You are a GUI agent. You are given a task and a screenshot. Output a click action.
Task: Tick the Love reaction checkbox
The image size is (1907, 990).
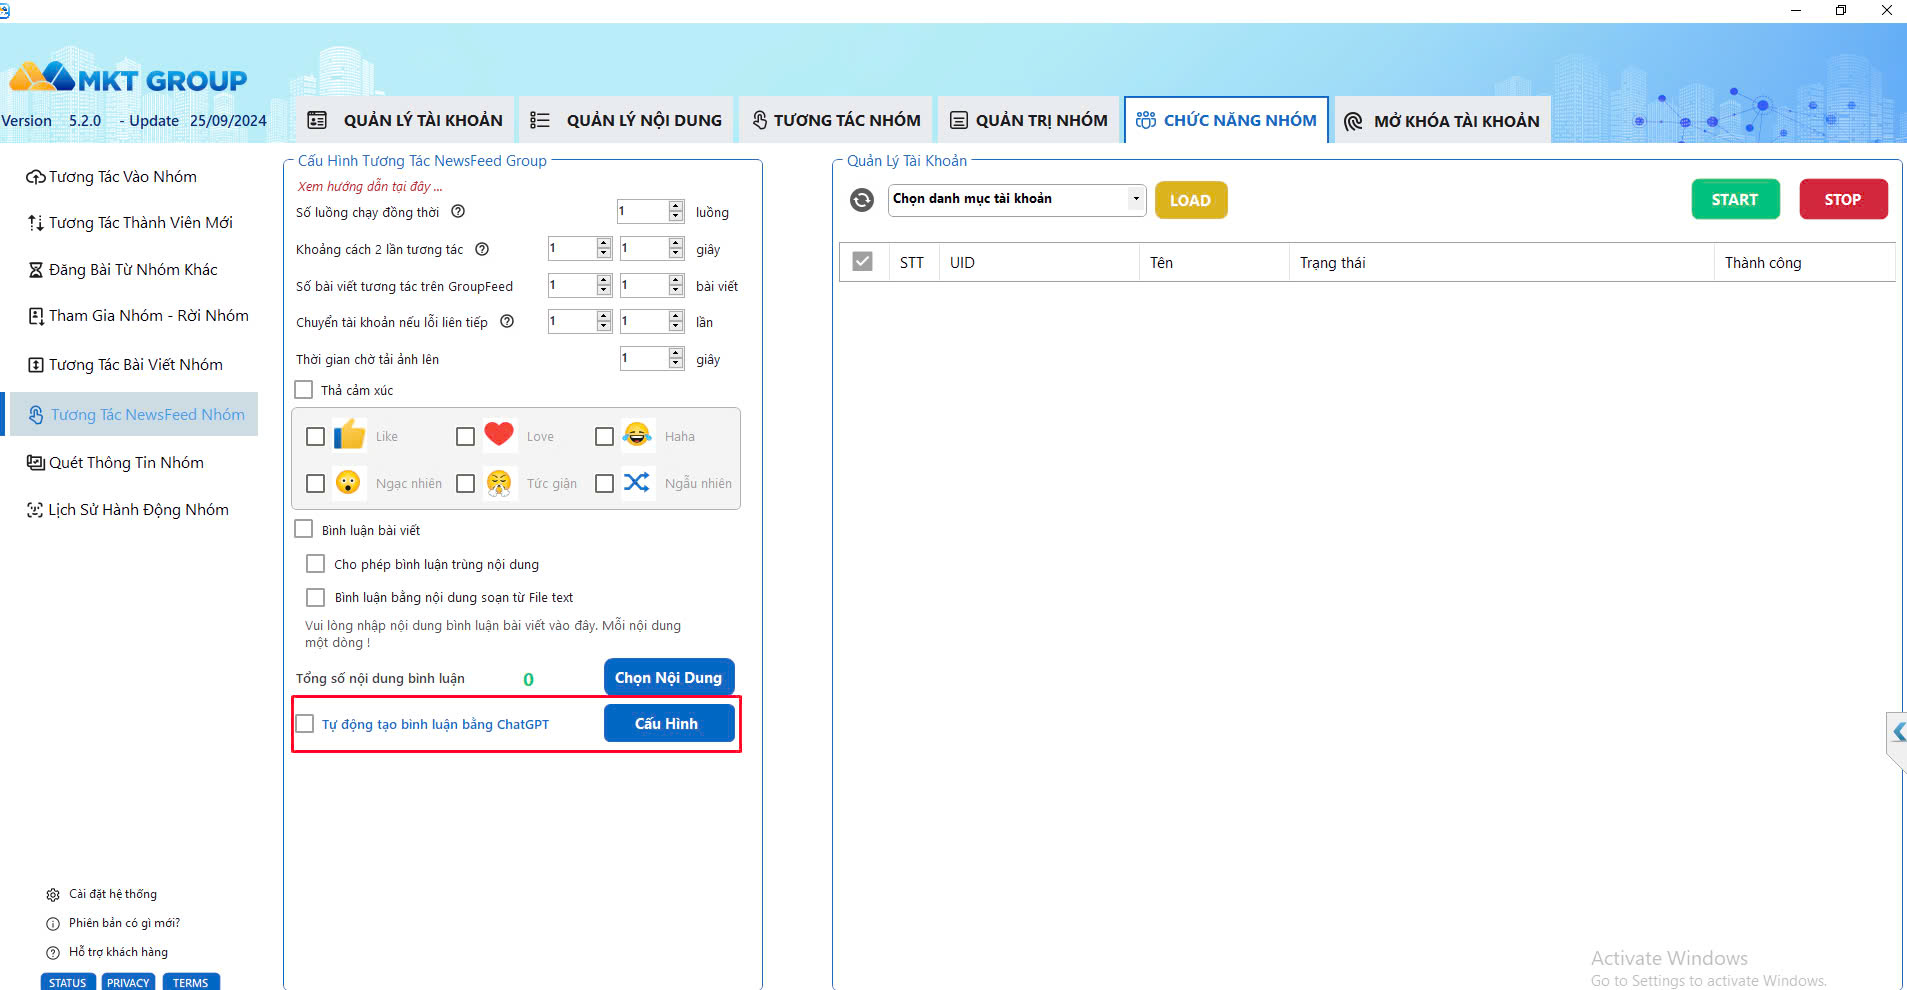(465, 436)
